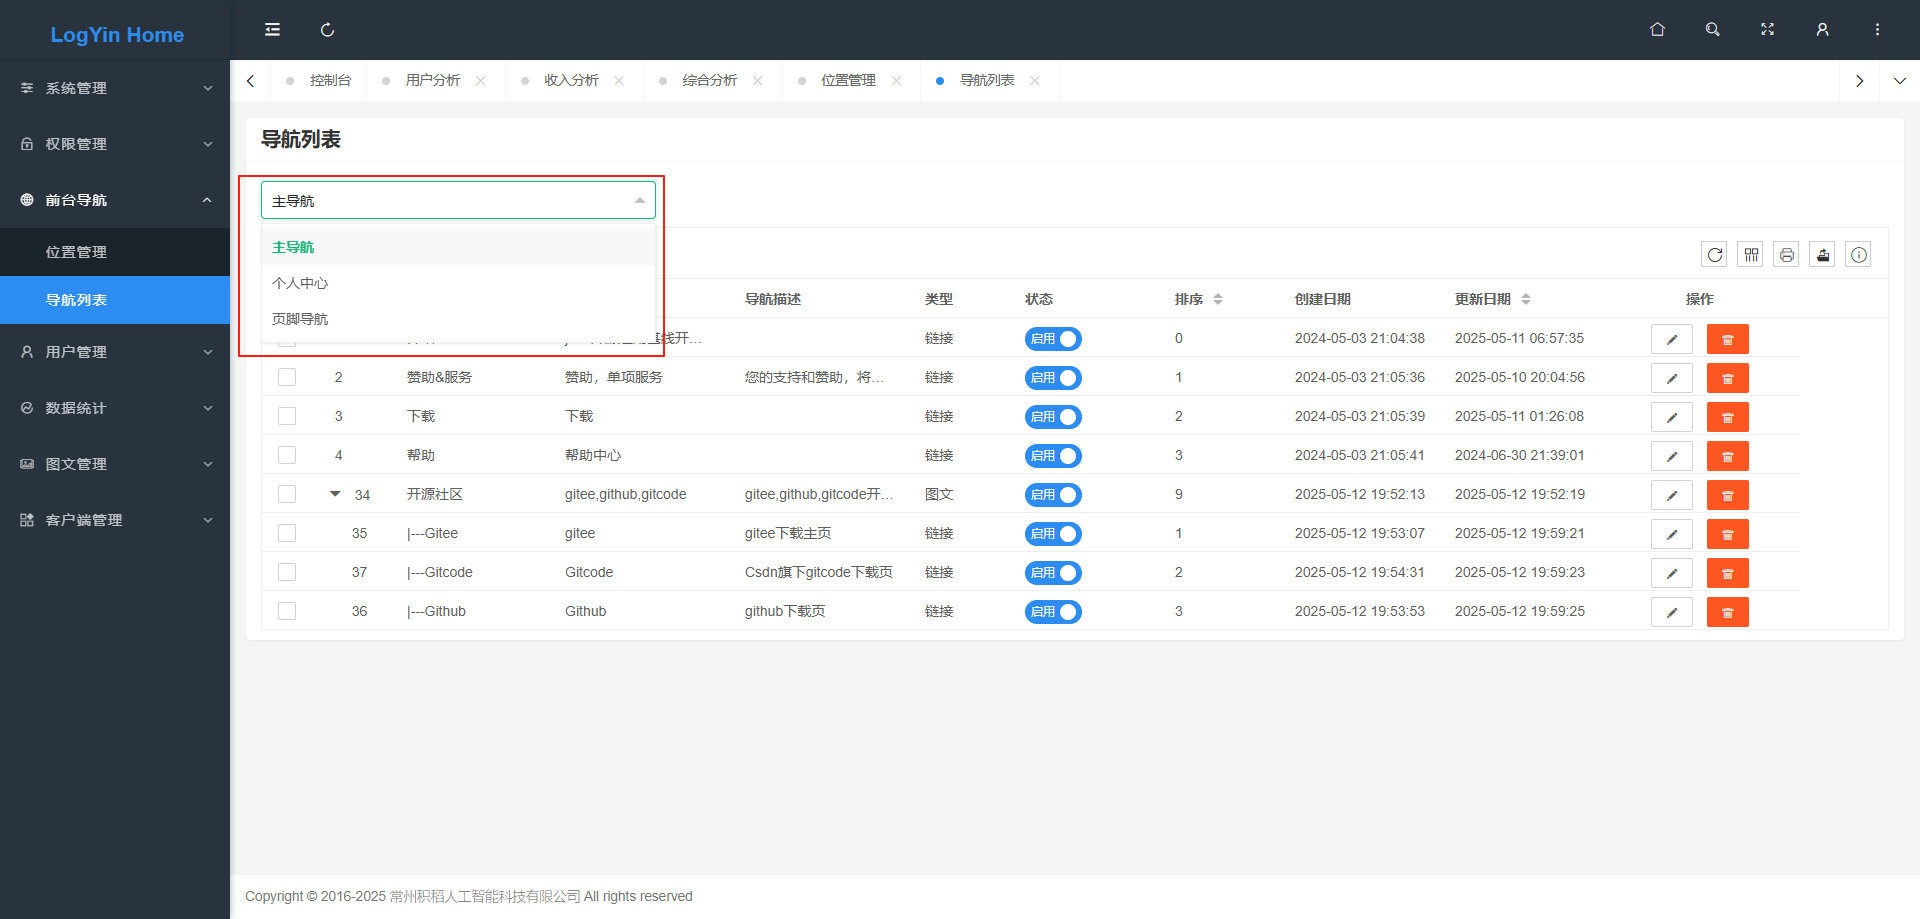Viewport: 1920px width, 919px height.
Task: Collapse 开源社区 tree row arrow
Action: pos(335,494)
